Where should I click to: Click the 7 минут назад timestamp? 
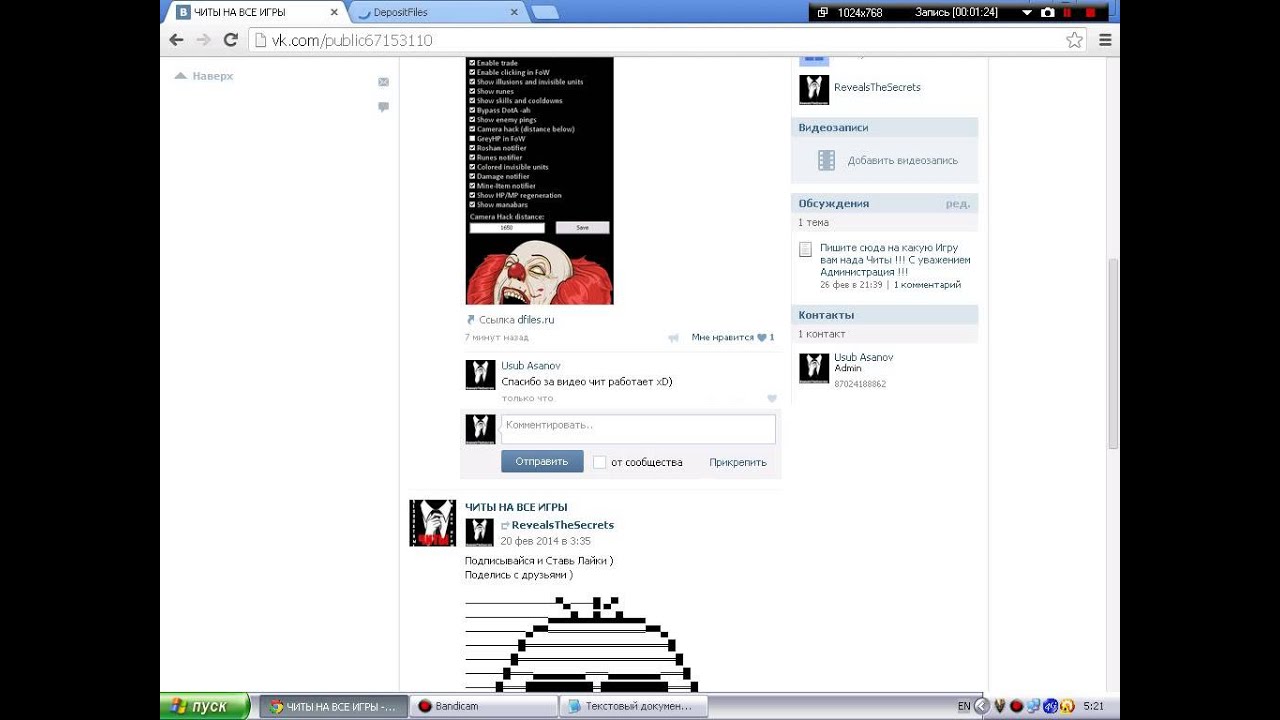[497, 338]
